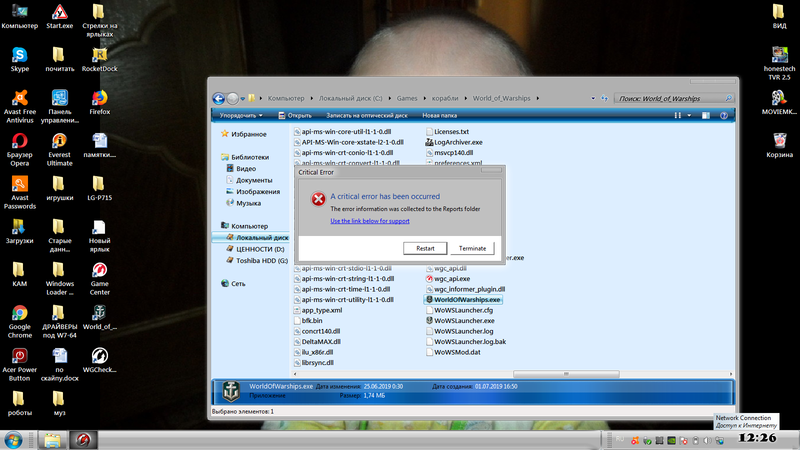The width and height of the screenshot is (800, 450).
Task: Click the horizontal scrollbar in file list
Action: click(566, 374)
